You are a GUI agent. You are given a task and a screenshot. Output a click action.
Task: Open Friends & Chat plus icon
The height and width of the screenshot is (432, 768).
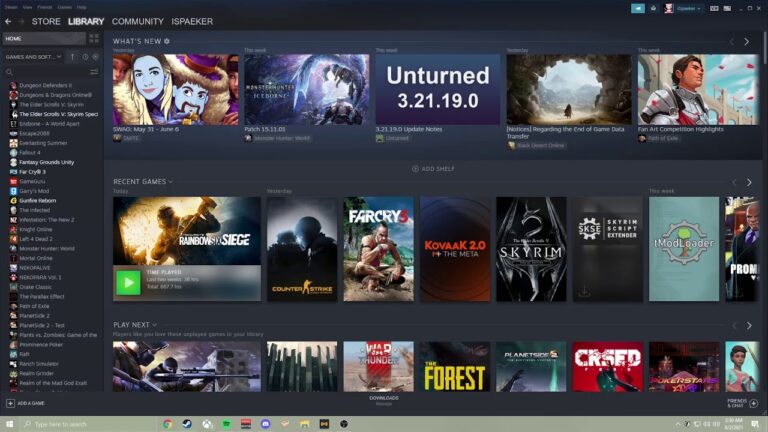(x=754, y=403)
